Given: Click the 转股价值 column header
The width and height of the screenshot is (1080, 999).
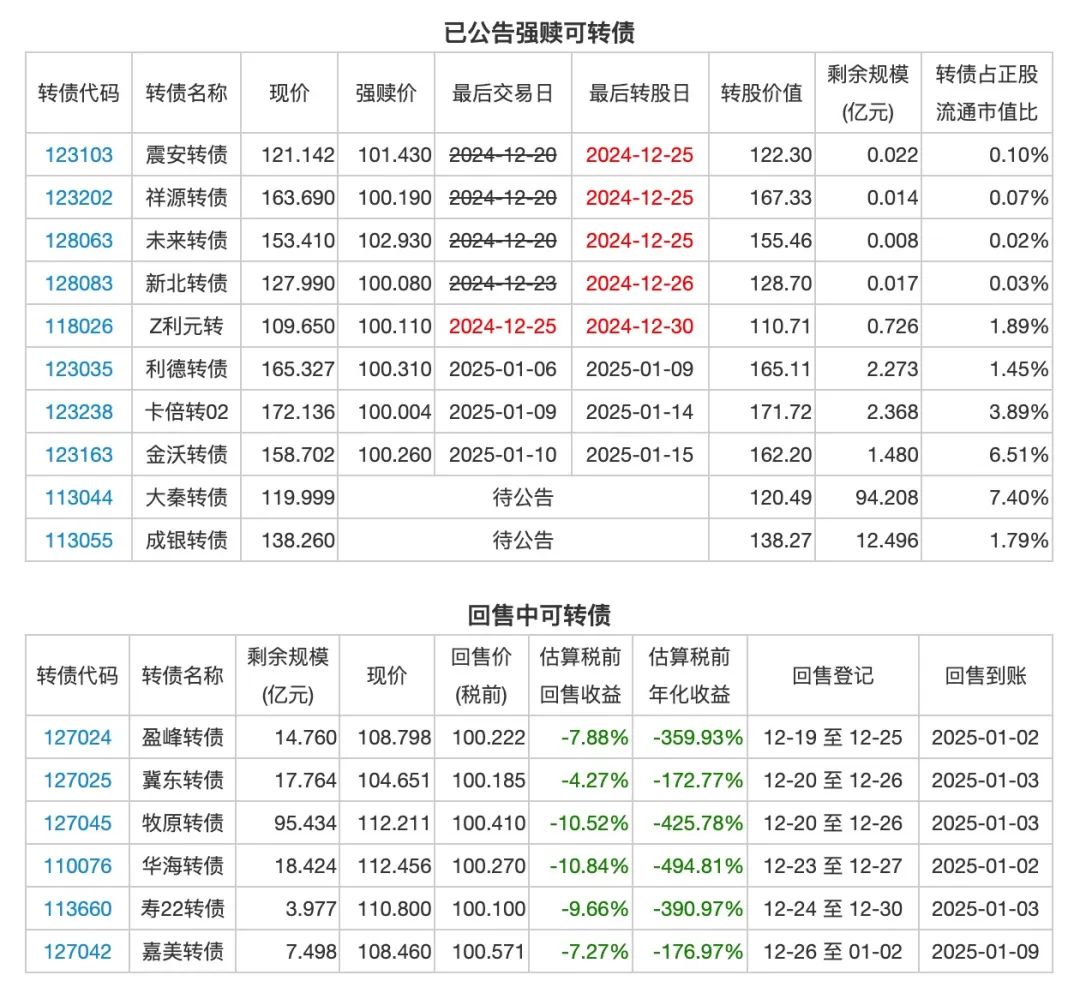Looking at the screenshot, I should pyautogui.click(x=762, y=93).
